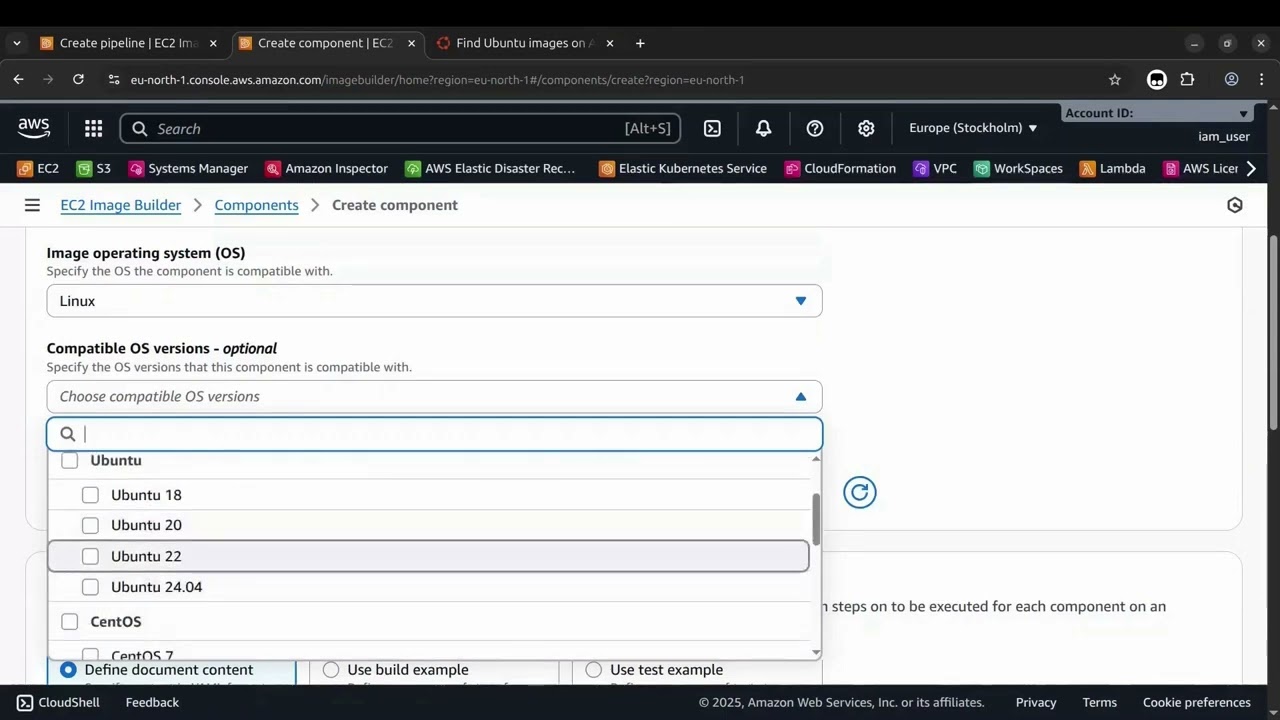Close the Create pipeline tab
1280x720 pixels.
click(213, 43)
